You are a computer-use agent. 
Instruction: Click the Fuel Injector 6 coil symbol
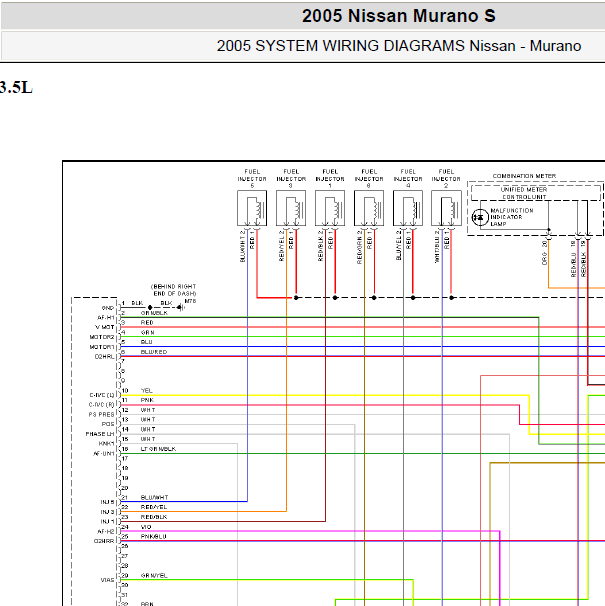tap(369, 208)
